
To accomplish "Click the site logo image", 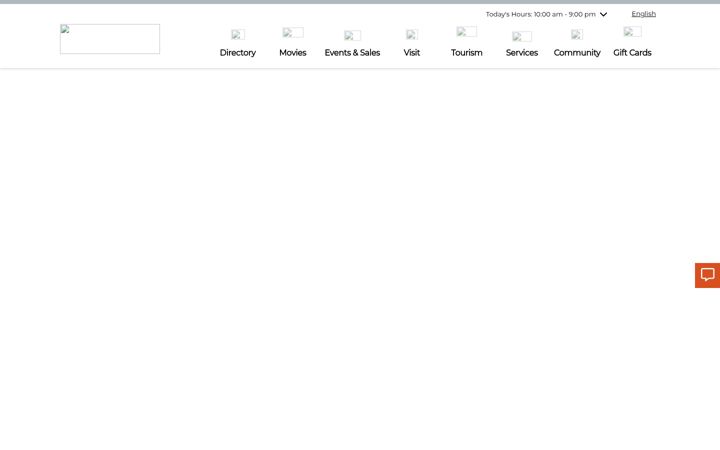I will [x=110, y=39].
